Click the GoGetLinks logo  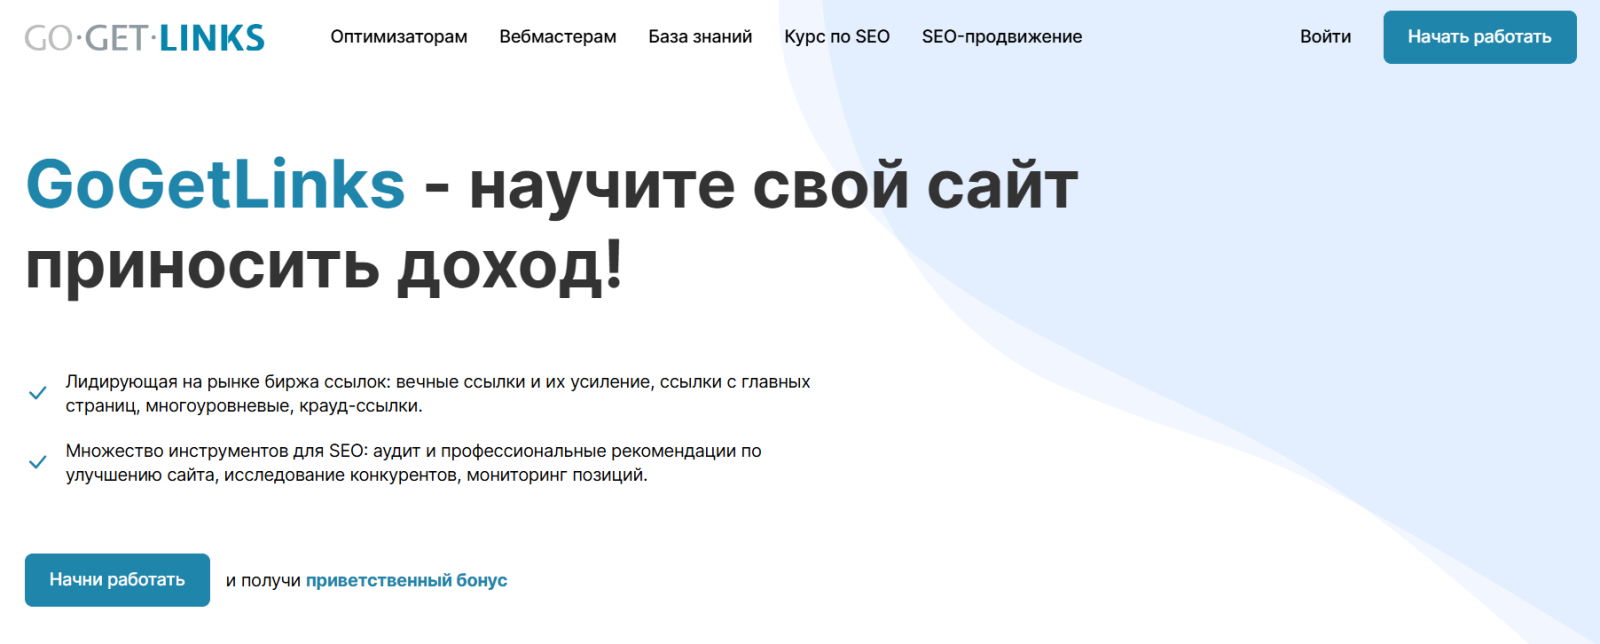145,38
